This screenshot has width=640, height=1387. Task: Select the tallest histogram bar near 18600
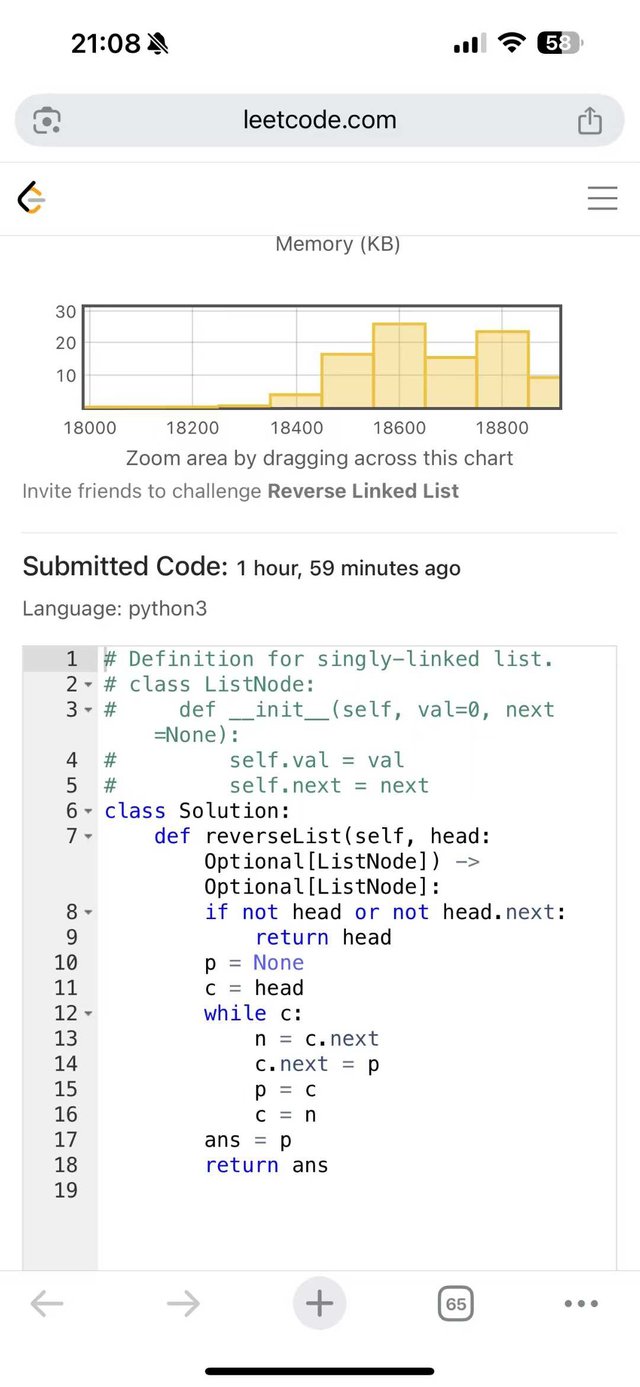(x=399, y=365)
